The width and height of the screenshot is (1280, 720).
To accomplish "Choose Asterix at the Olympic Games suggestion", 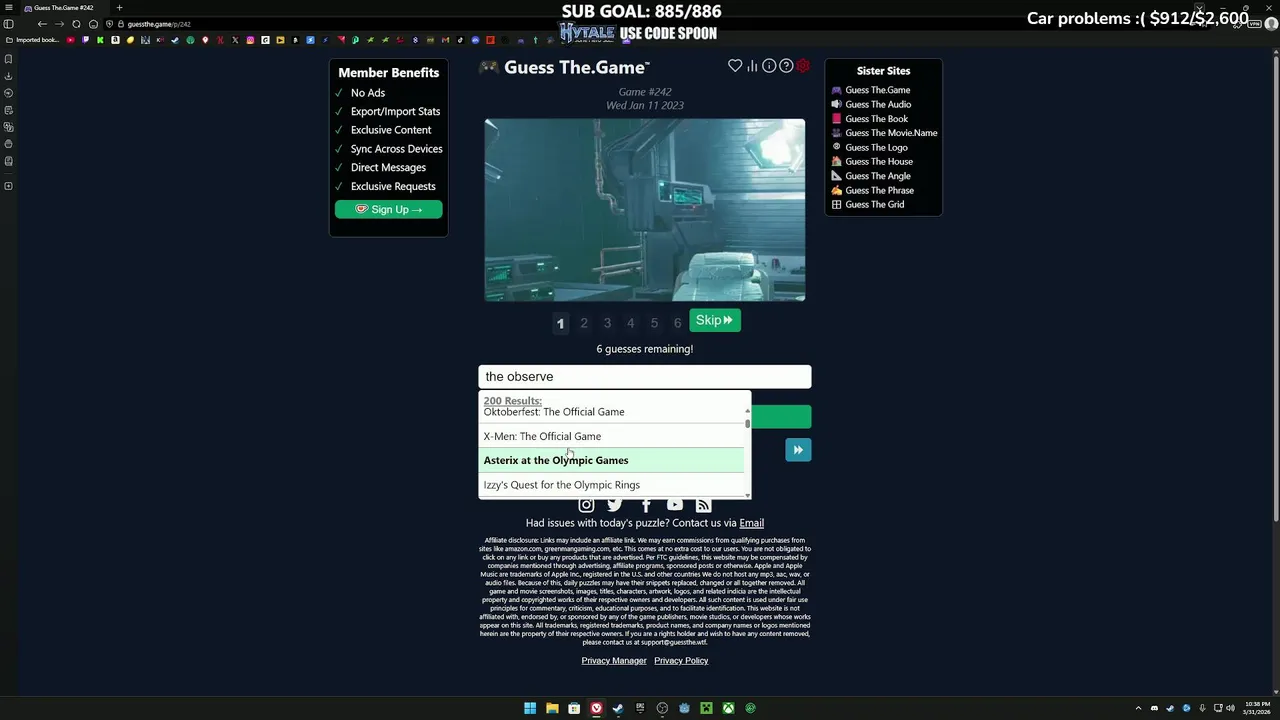I will click(x=612, y=460).
